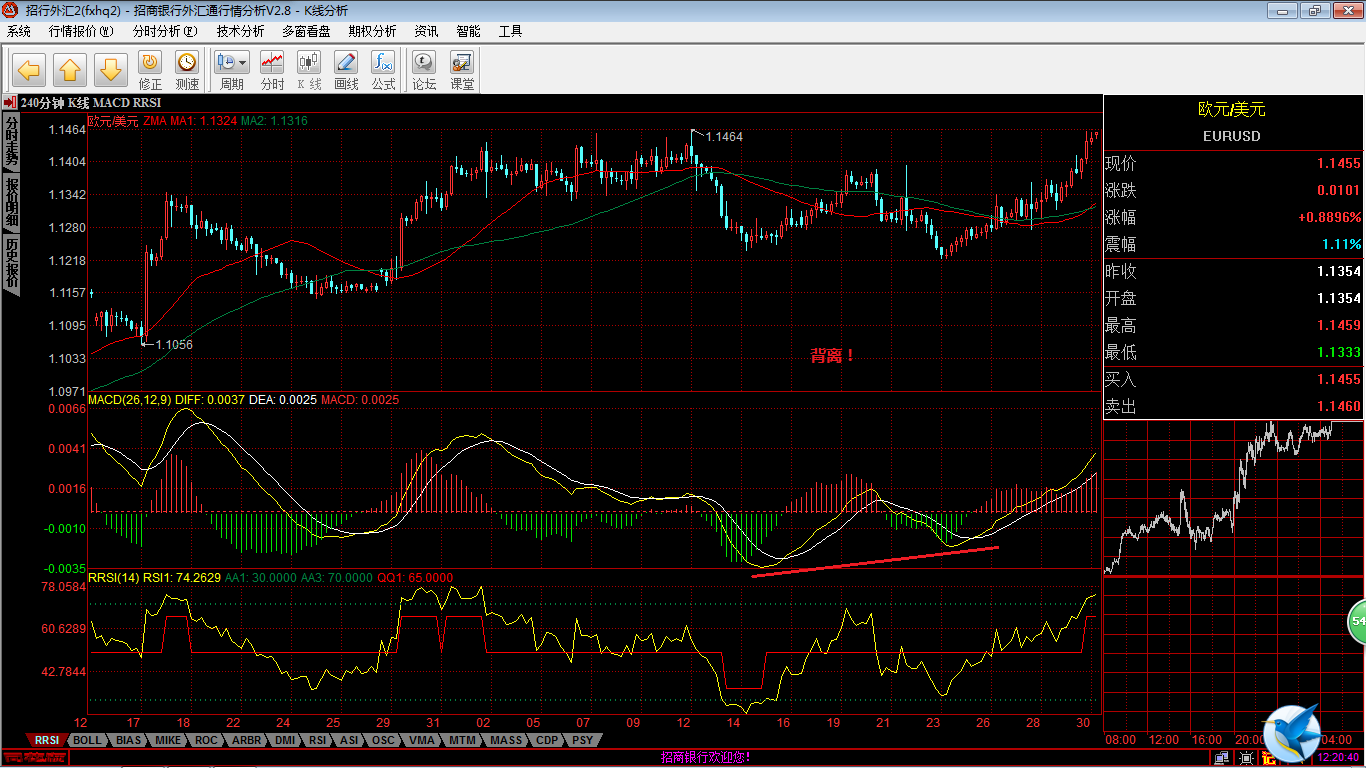Open the 公式 formula editor
This screenshot has width=1366, height=768.
[383, 70]
